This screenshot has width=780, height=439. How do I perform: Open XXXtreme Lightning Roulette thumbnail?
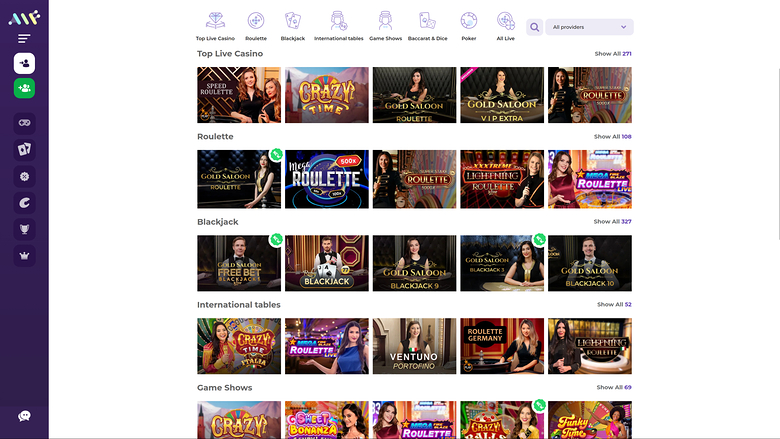(502, 179)
